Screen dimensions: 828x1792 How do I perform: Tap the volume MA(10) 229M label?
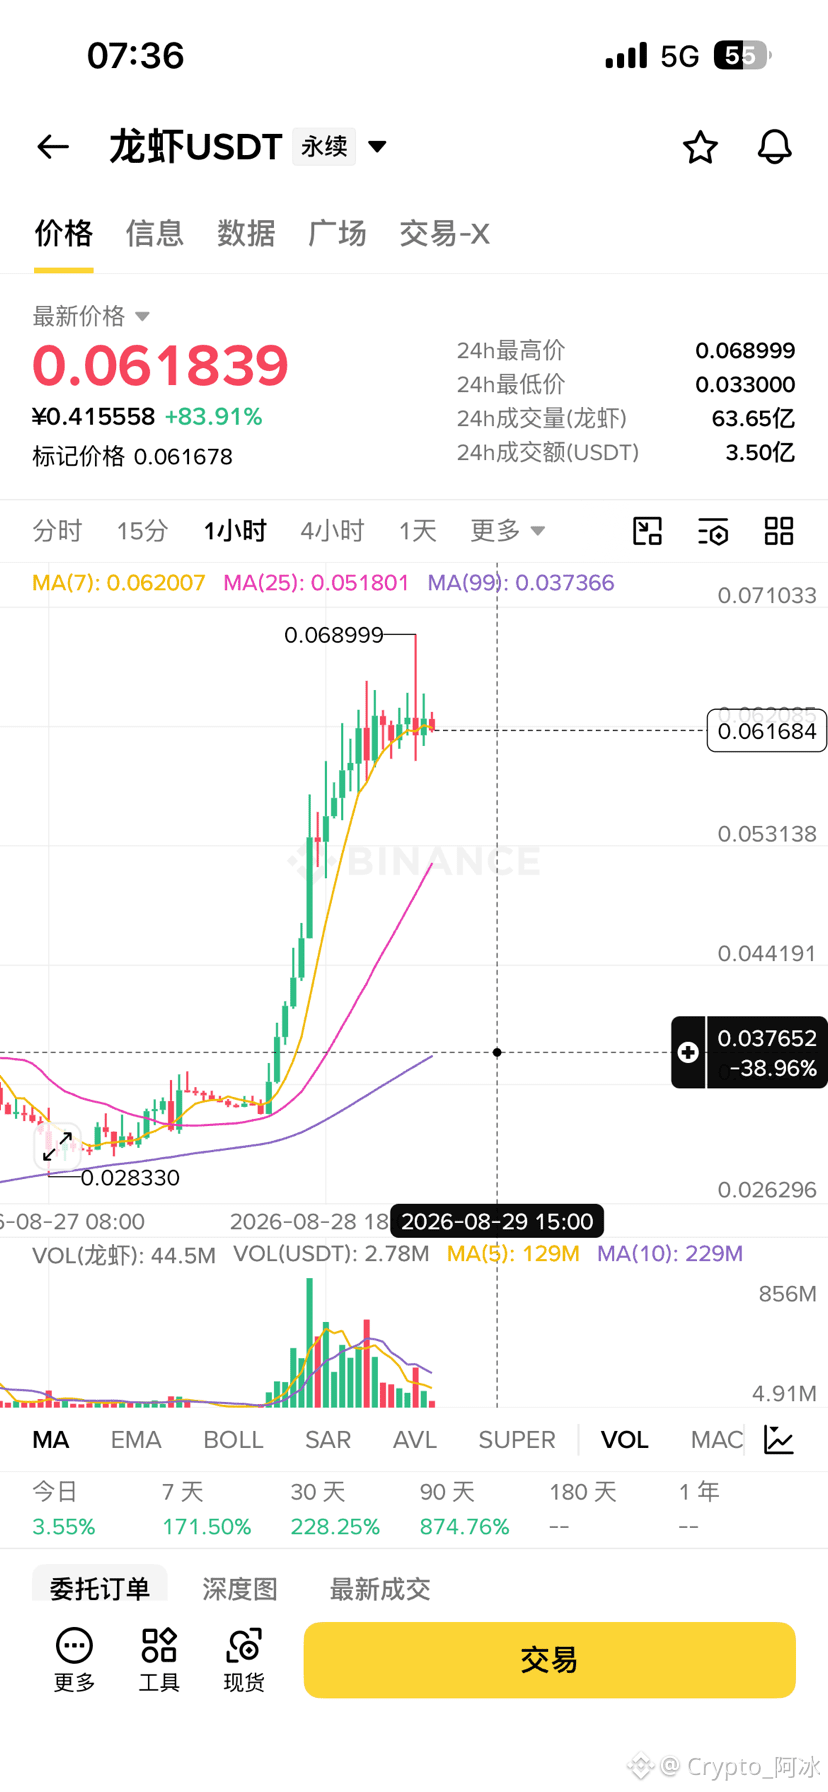tap(670, 1254)
